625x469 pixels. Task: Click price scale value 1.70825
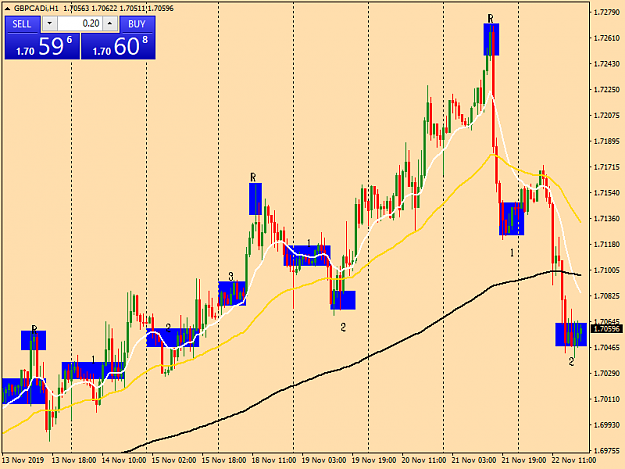607,296
